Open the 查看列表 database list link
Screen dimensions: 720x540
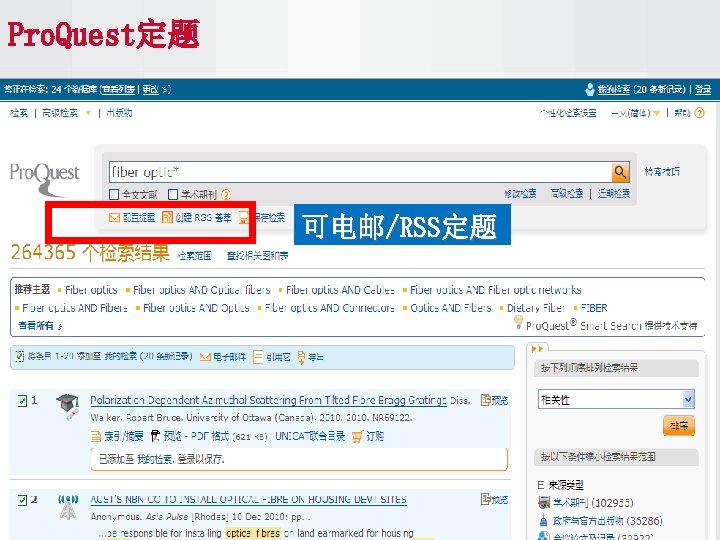118,89
